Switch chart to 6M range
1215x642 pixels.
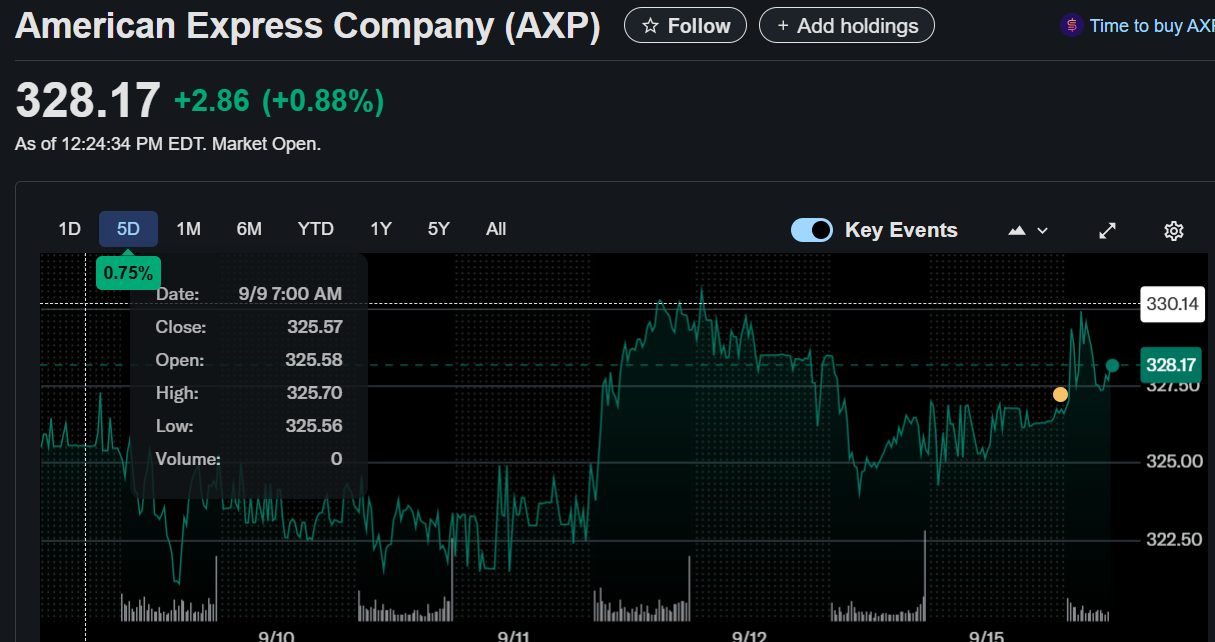click(x=249, y=229)
